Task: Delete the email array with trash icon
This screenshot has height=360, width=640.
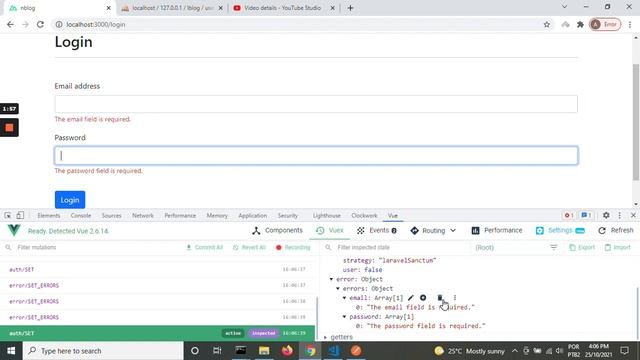Action: [440, 298]
